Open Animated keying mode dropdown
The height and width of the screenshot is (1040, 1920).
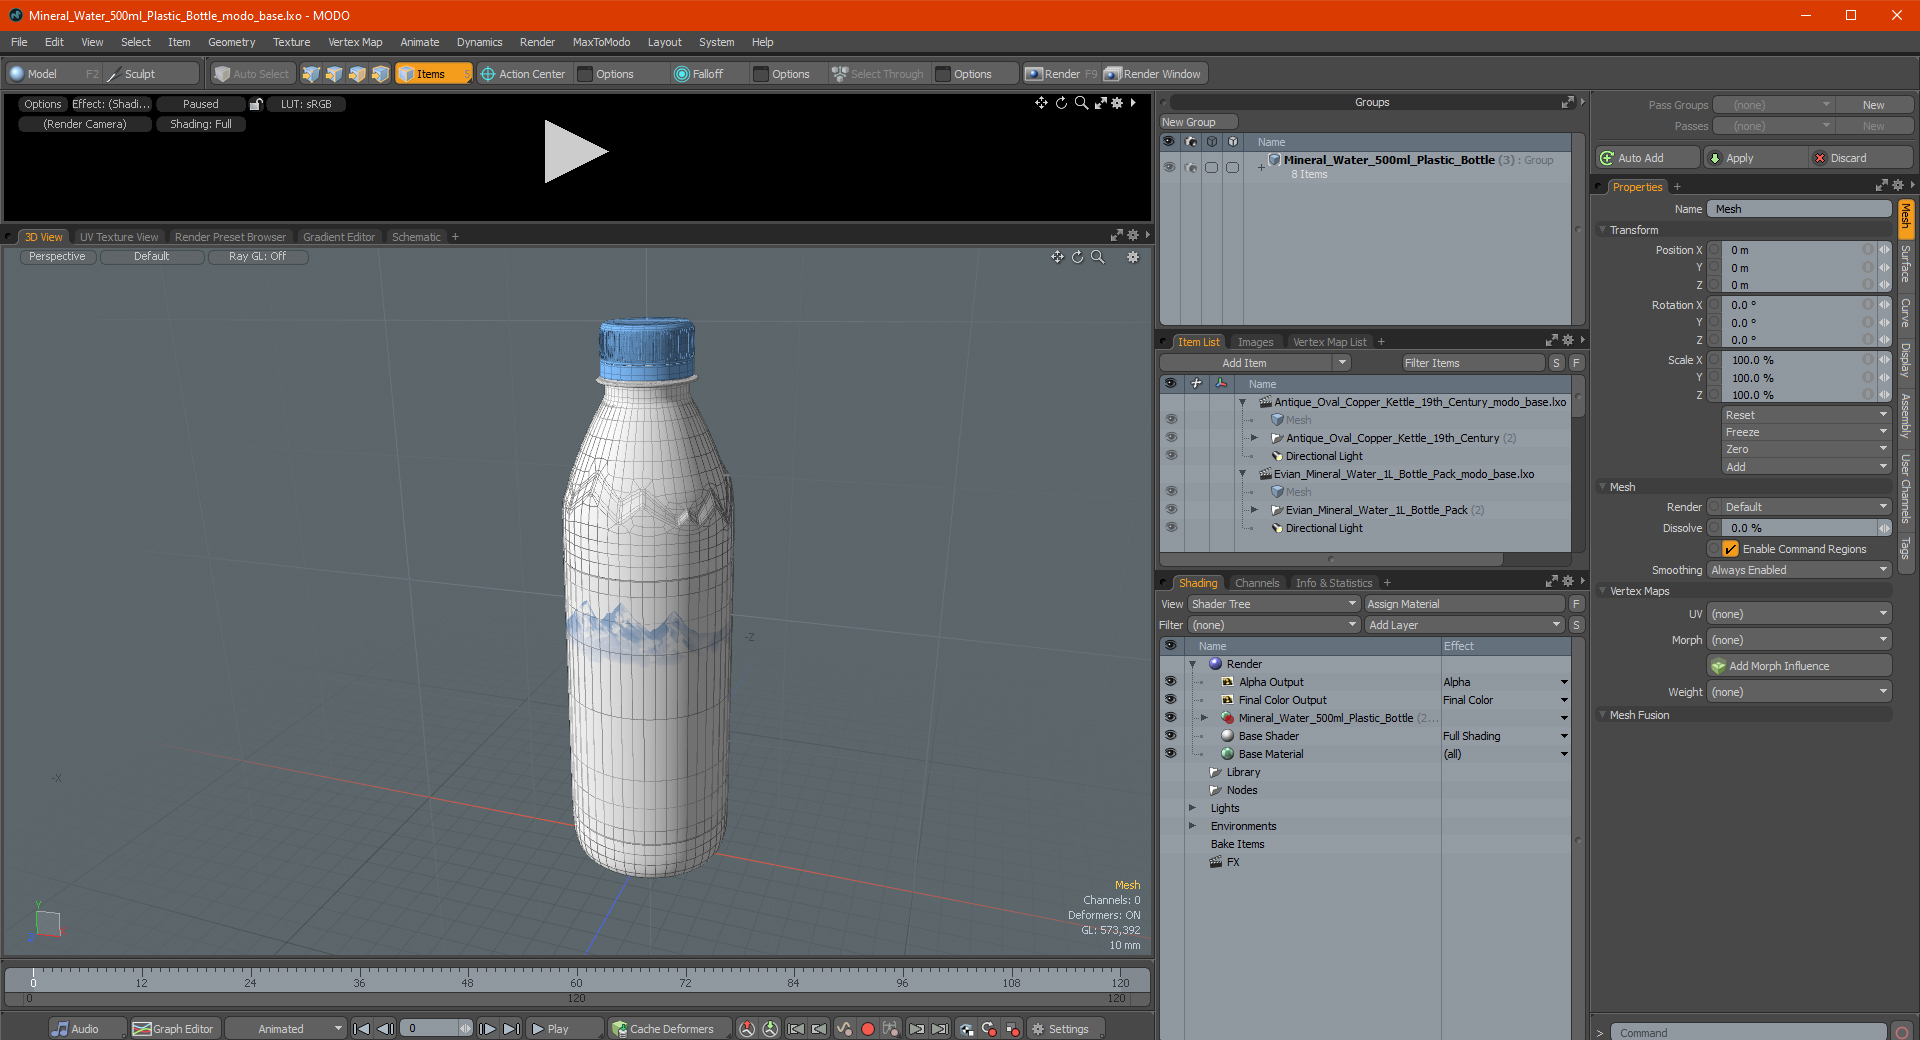click(284, 1029)
